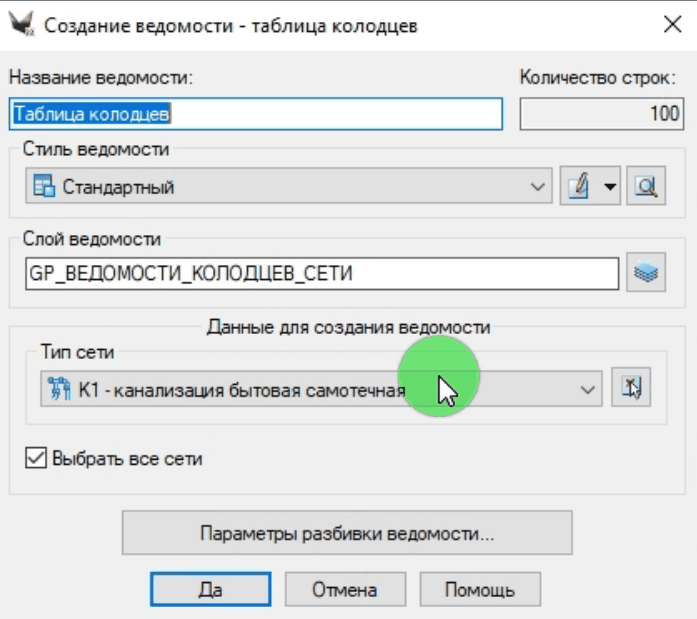Click the Количество строк field
Viewport: 697px width, 619px height.
coord(601,114)
